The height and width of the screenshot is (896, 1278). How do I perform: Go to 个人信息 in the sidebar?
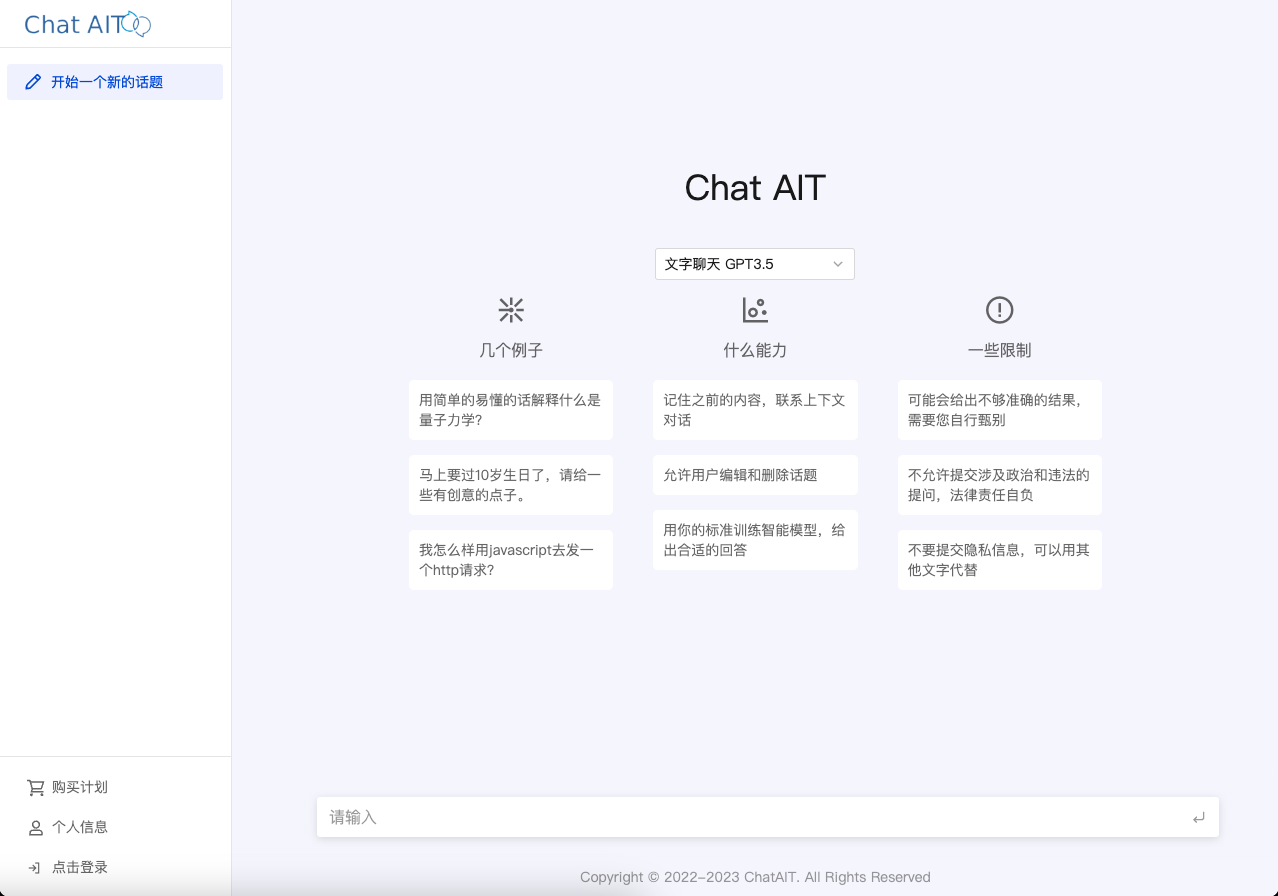tap(80, 828)
